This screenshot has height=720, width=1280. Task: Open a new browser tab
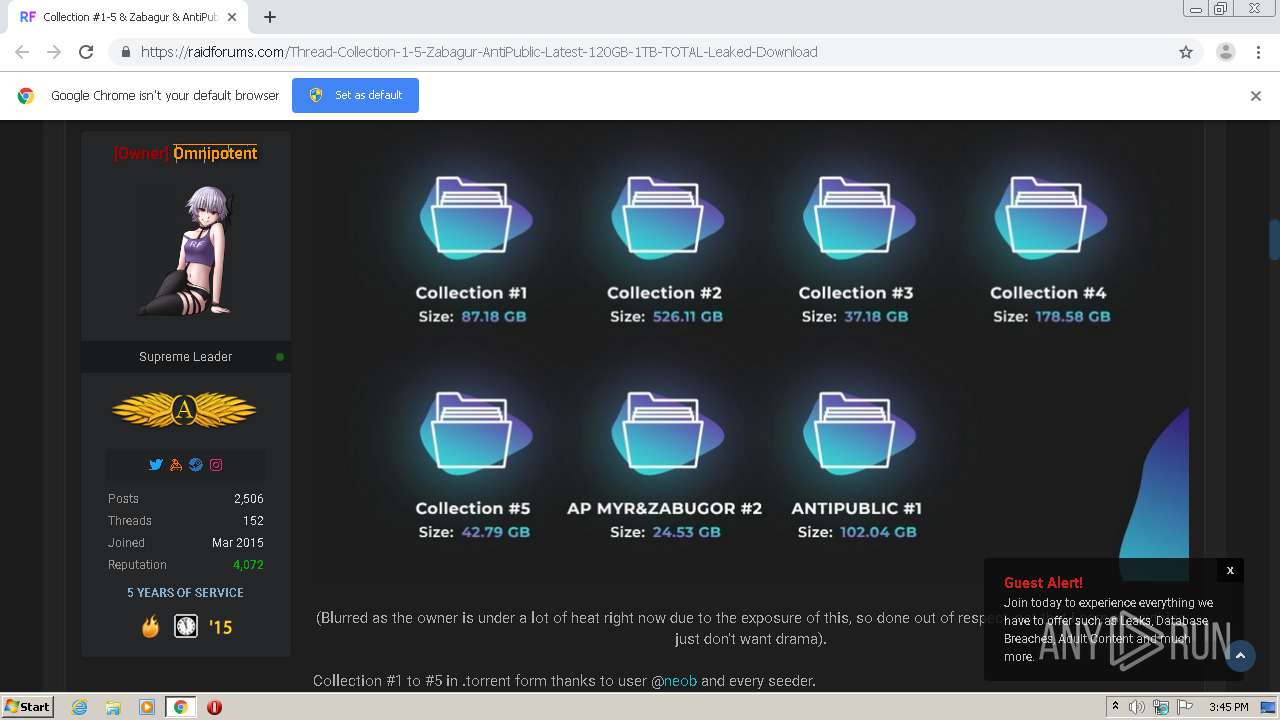coord(270,17)
